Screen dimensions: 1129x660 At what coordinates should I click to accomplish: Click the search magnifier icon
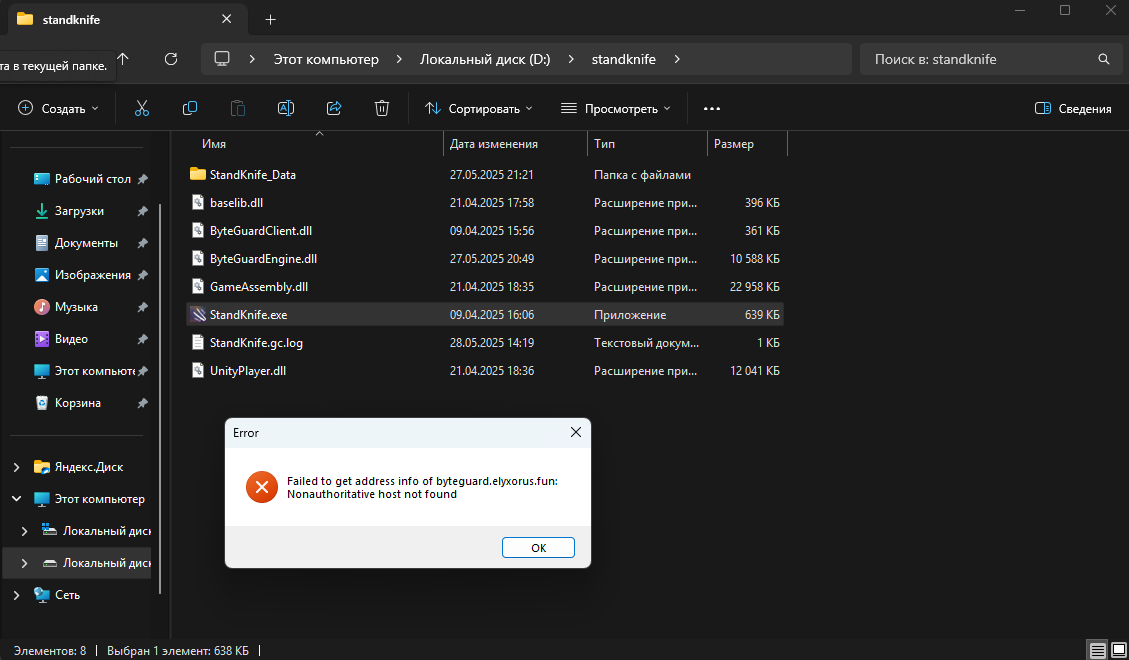click(x=1104, y=59)
